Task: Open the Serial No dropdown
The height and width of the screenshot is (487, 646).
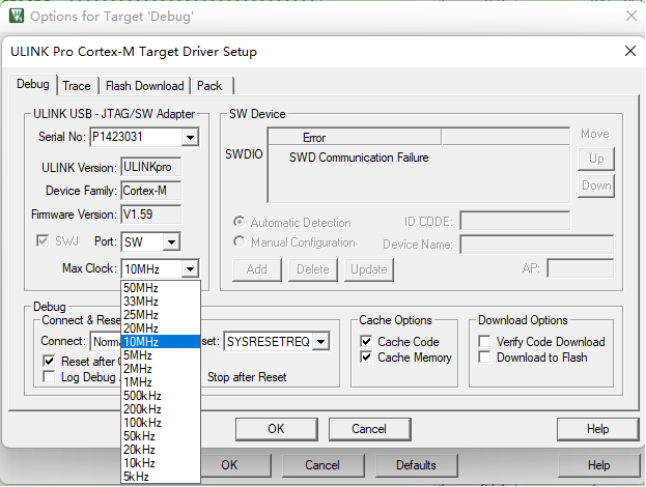Action: tap(190, 137)
